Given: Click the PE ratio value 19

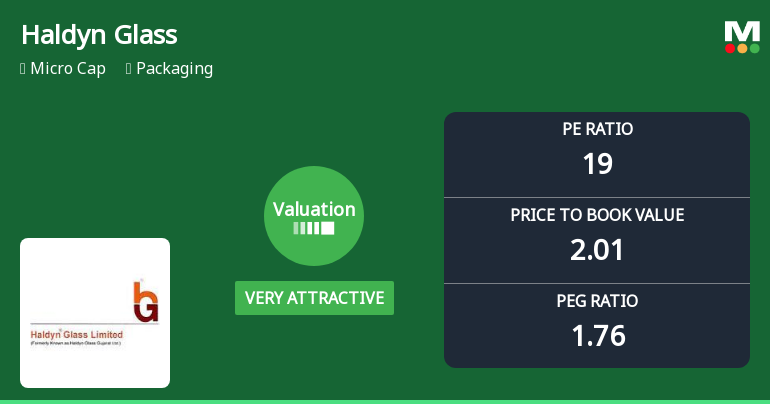Looking at the screenshot, I should pos(597,163).
